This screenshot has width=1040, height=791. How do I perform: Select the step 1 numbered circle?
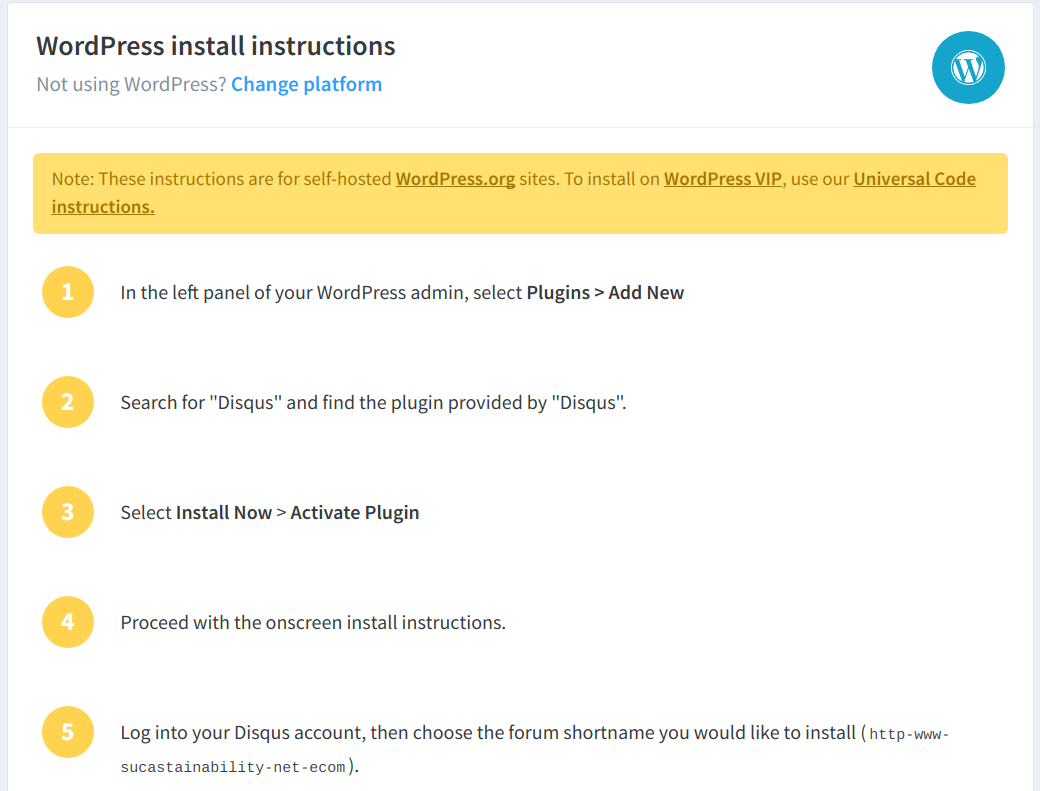click(67, 292)
